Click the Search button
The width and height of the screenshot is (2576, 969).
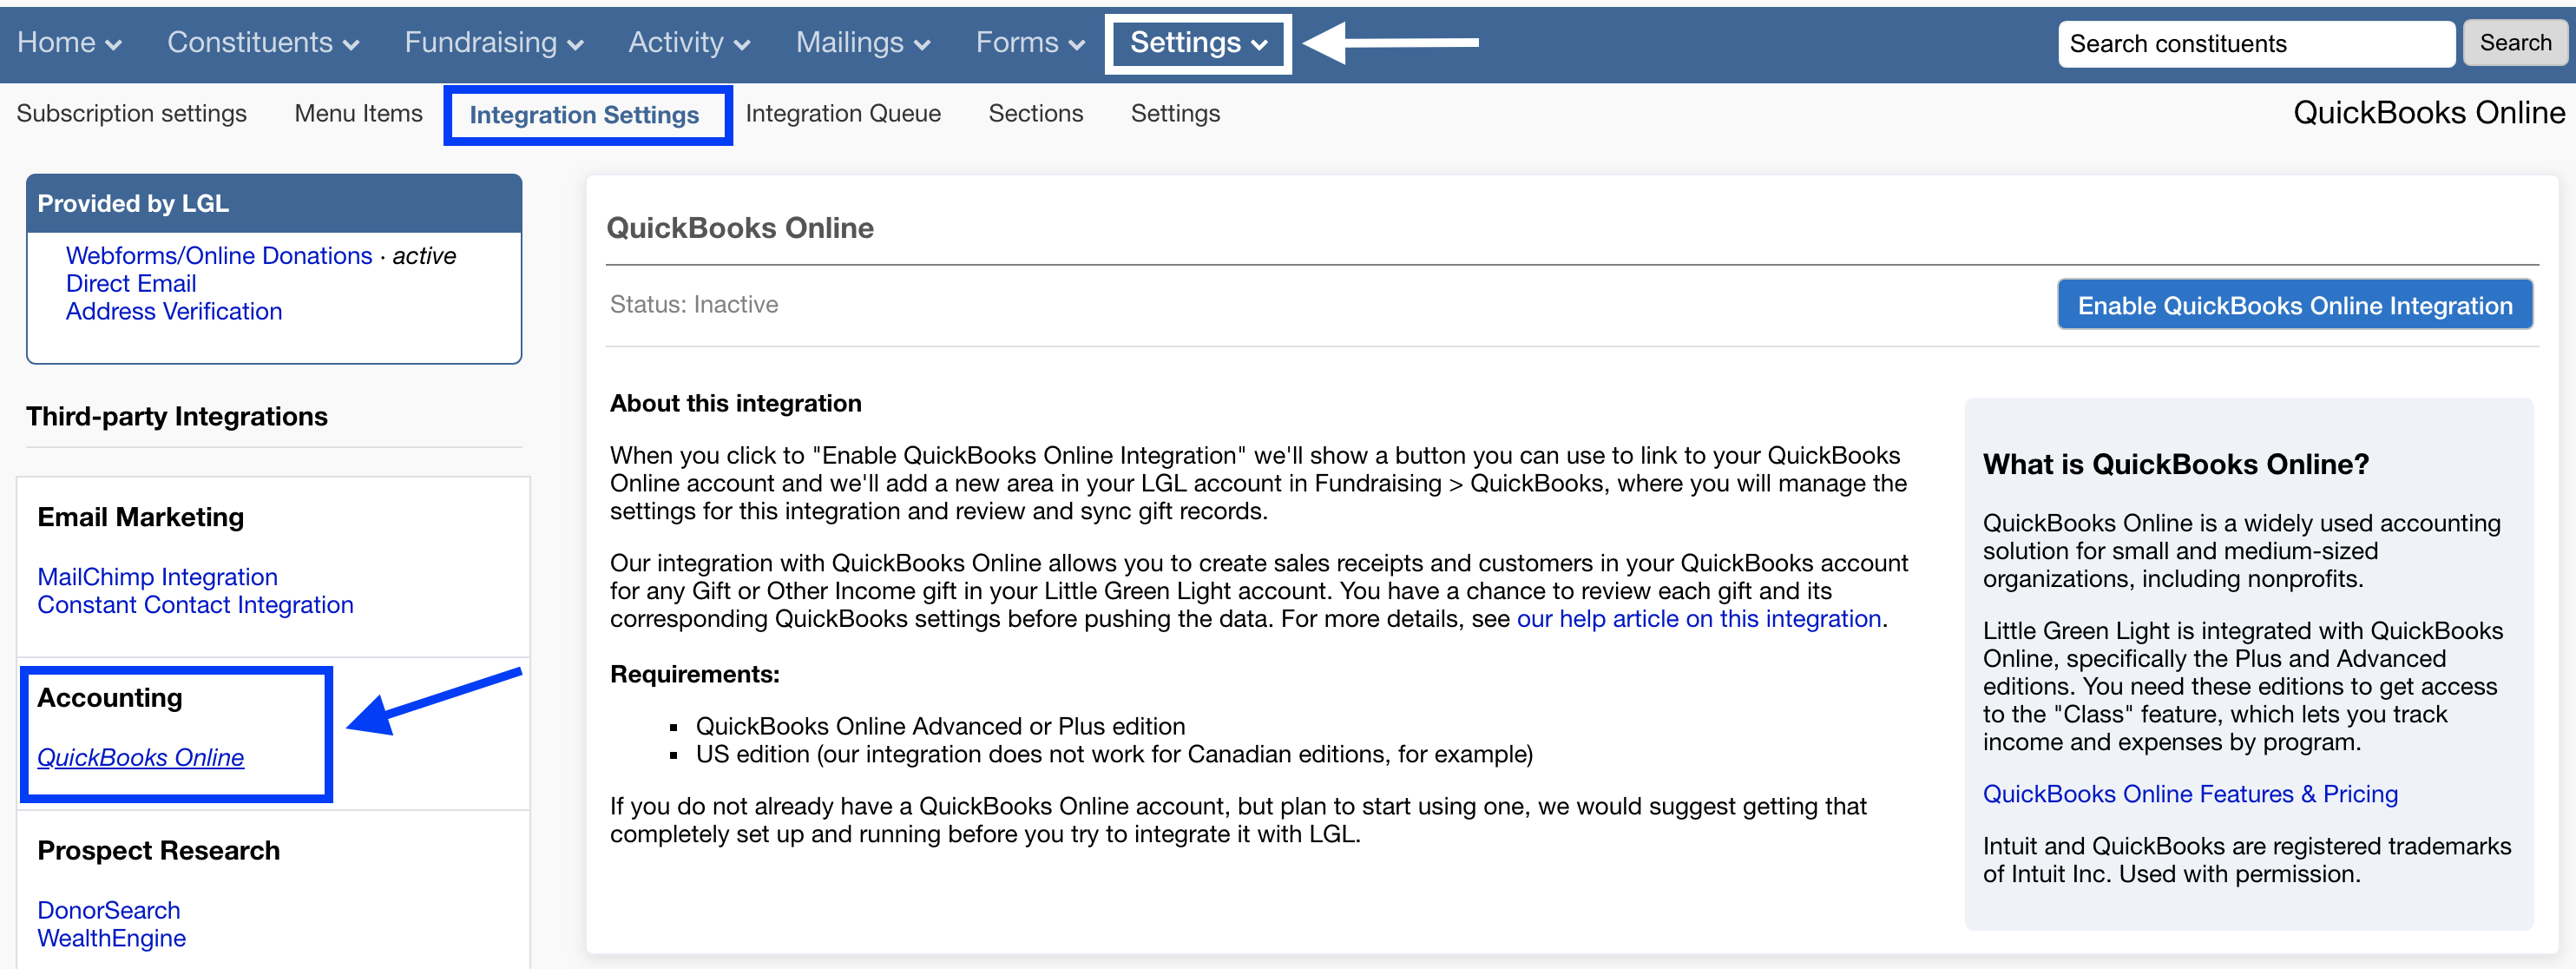pyautogui.click(x=2514, y=42)
